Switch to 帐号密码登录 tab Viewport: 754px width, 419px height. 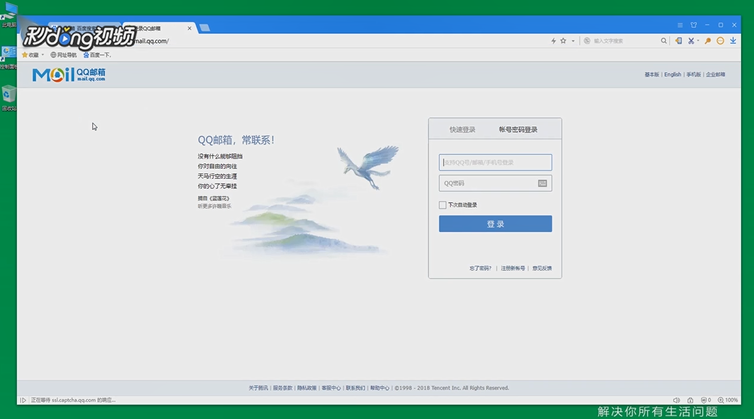(x=518, y=129)
